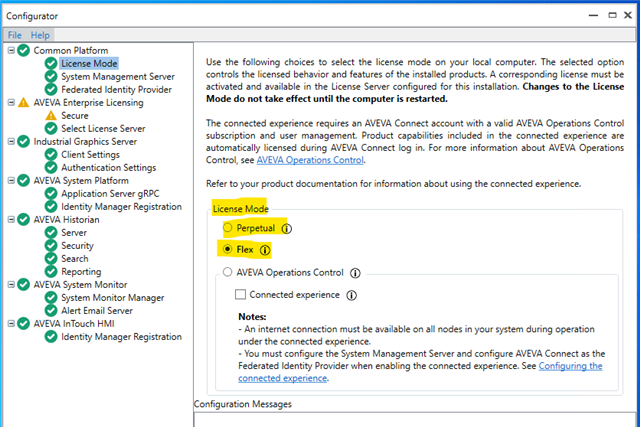The height and width of the screenshot is (427, 640).
Task: Click the info icon next to Flex
Action: coord(265,249)
